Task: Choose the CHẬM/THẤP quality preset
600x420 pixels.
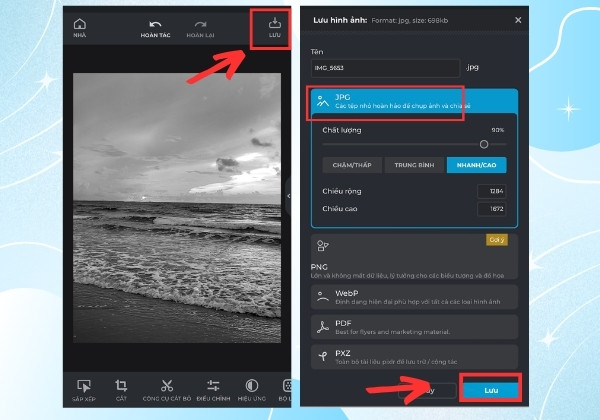Action: [x=352, y=165]
